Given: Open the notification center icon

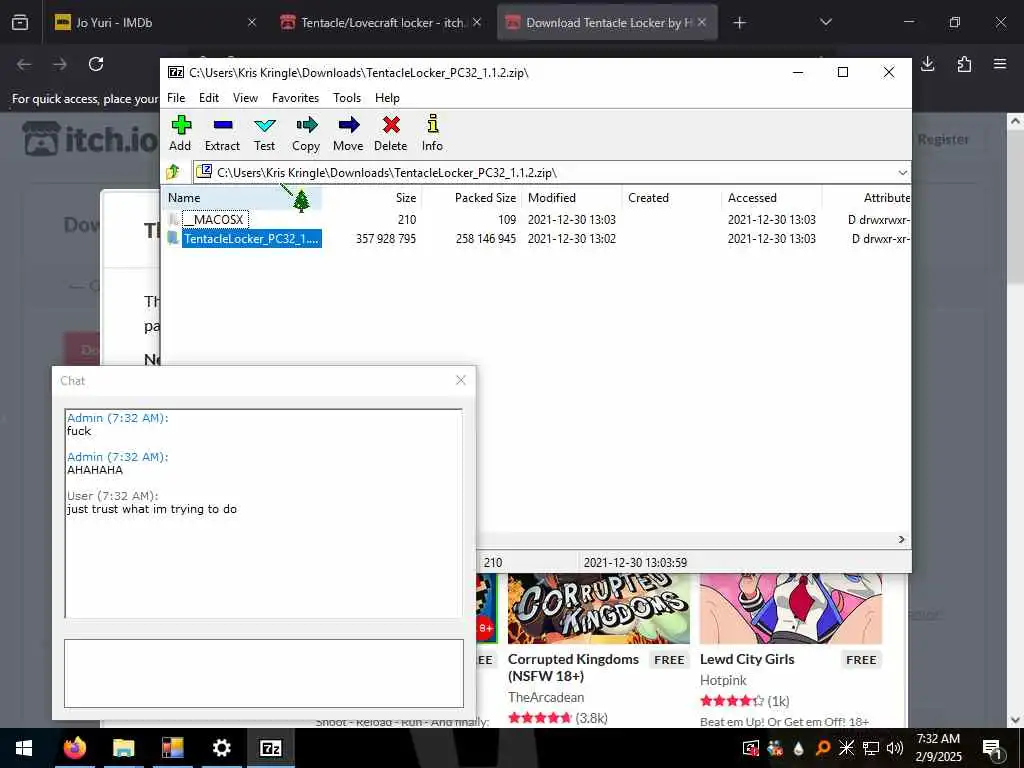Looking at the screenshot, I should [992, 748].
